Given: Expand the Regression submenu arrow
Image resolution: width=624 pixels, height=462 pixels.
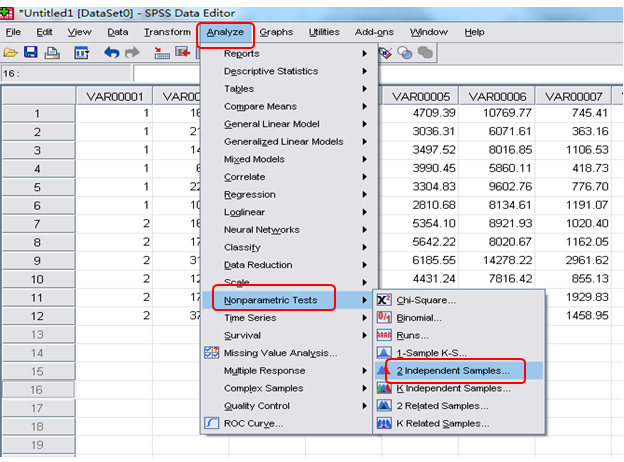Looking at the screenshot, I should pyautogui.click(x=364, y=195).
